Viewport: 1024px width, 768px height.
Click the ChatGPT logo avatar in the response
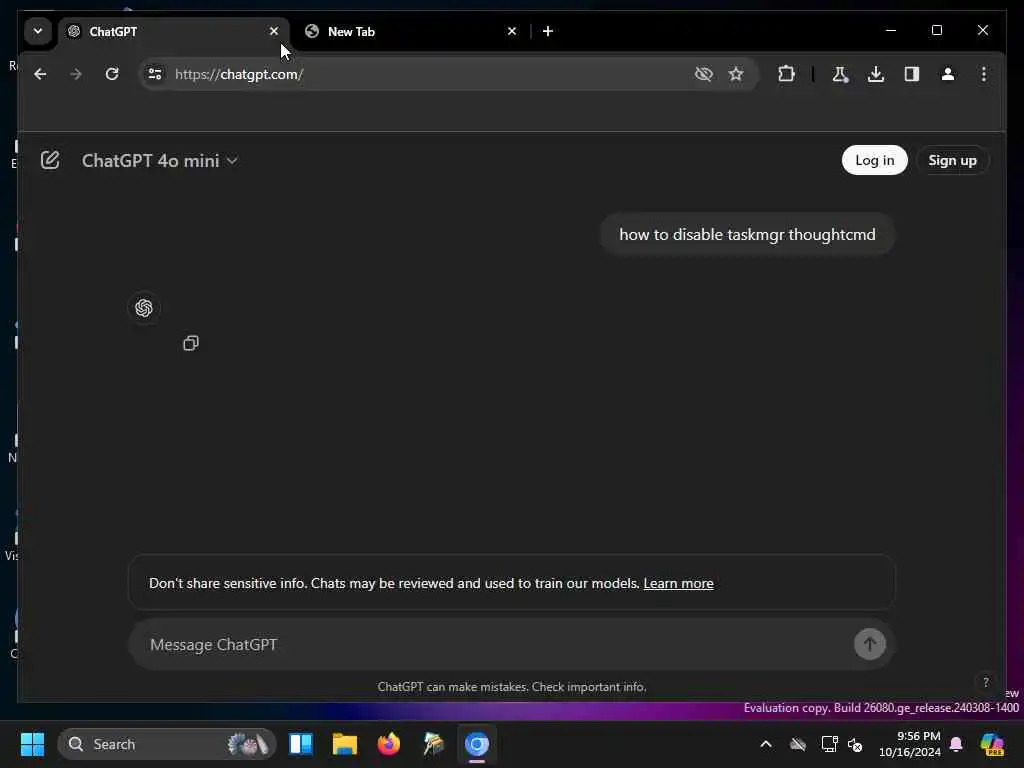point(144,308)
